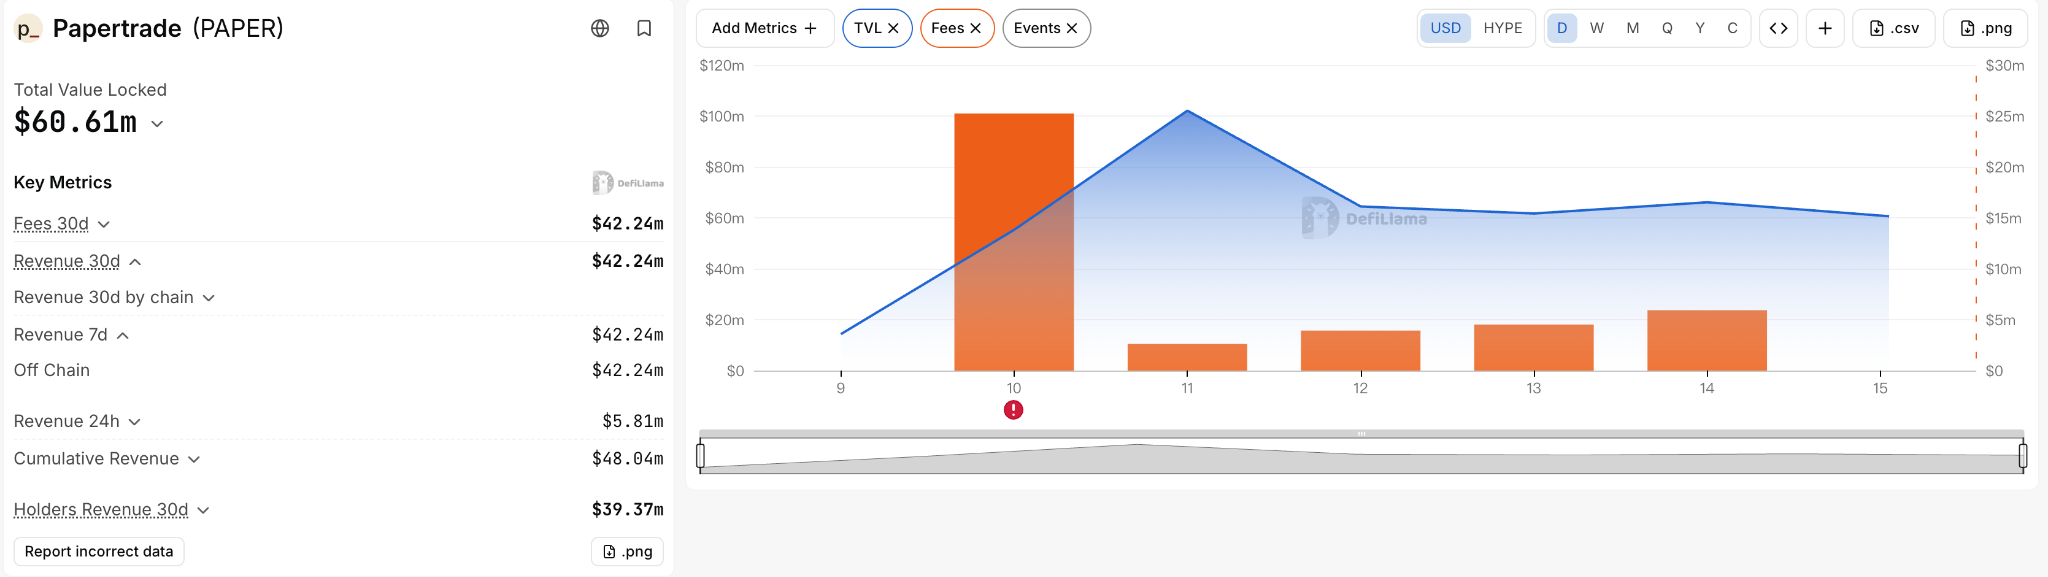Click the Papertrade logo icon
The image size is (2048, 577).
28,28
